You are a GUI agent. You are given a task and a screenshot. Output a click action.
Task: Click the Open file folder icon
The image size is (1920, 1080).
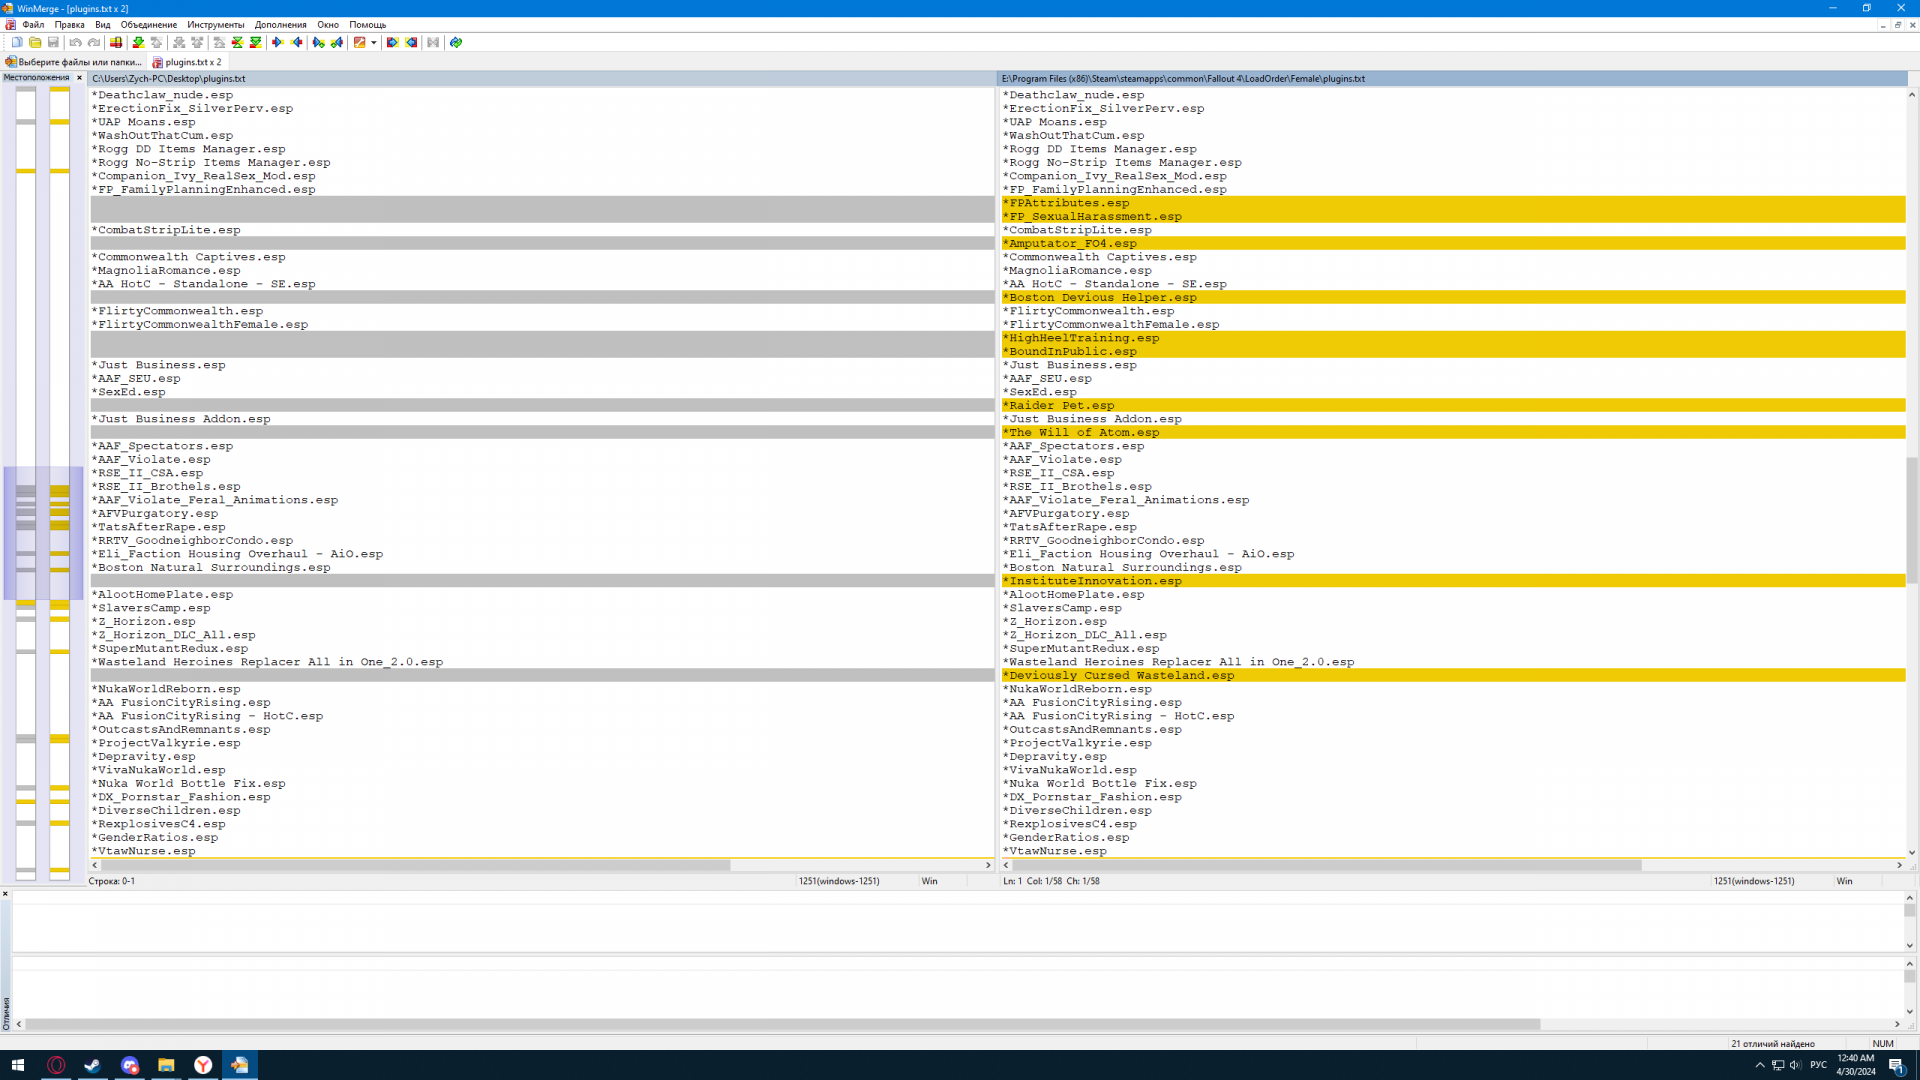click(x=35, y=42)
